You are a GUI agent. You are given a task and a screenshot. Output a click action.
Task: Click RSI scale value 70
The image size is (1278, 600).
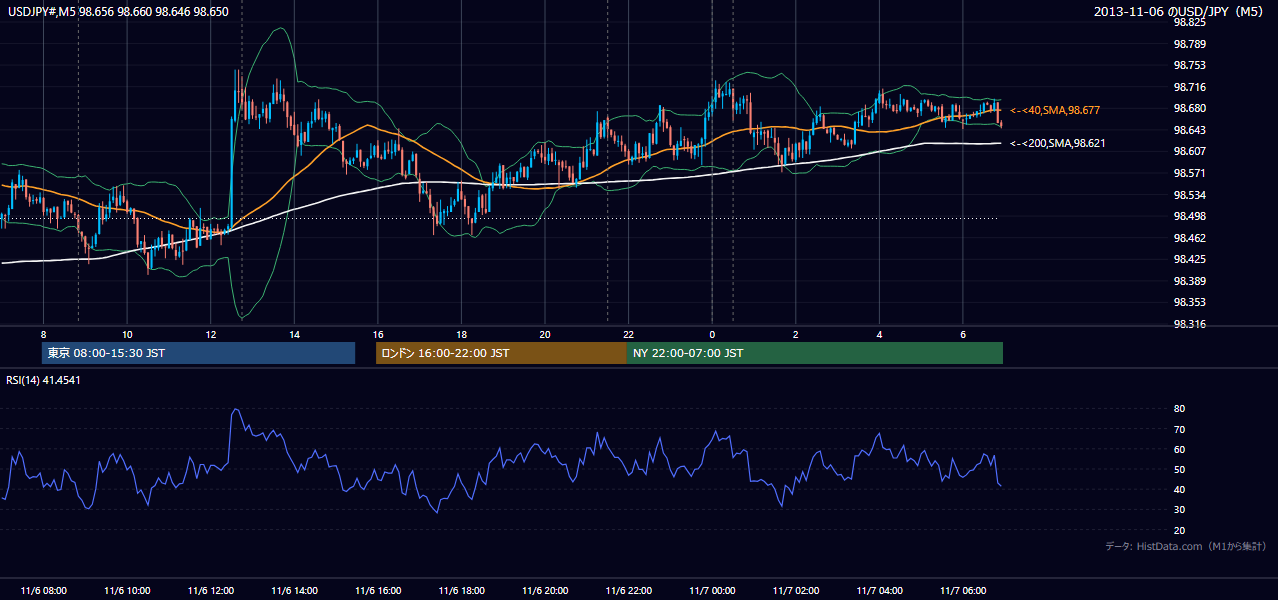pos(1180,429)
